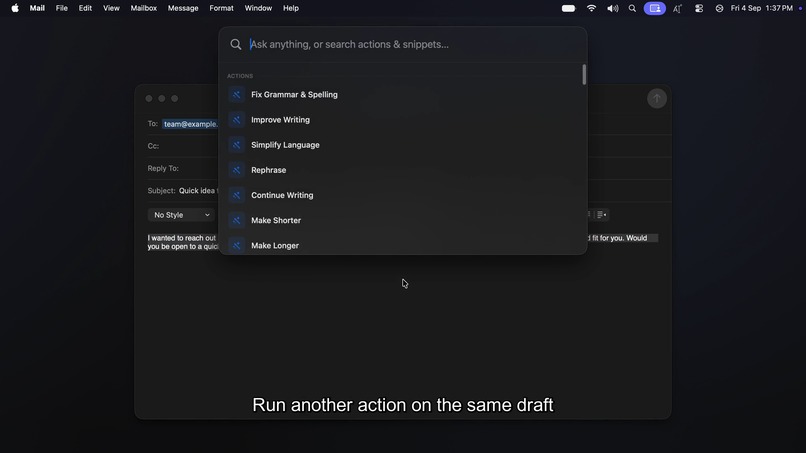
Task: Click the Wi-Fi status icon
Action: (x=591, y=8)
